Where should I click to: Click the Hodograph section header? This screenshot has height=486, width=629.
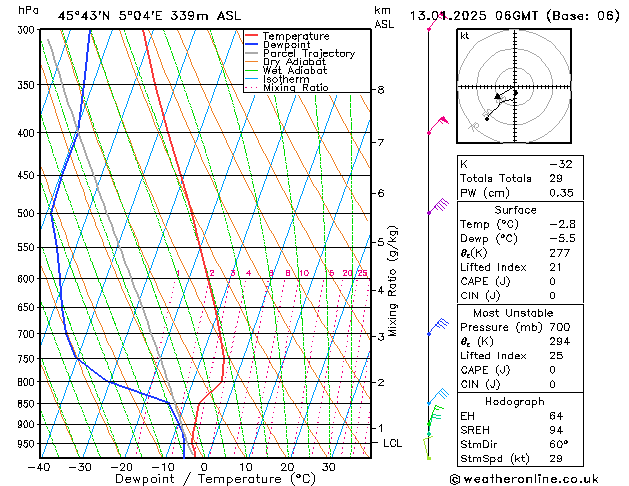click(x=515, y=402)
